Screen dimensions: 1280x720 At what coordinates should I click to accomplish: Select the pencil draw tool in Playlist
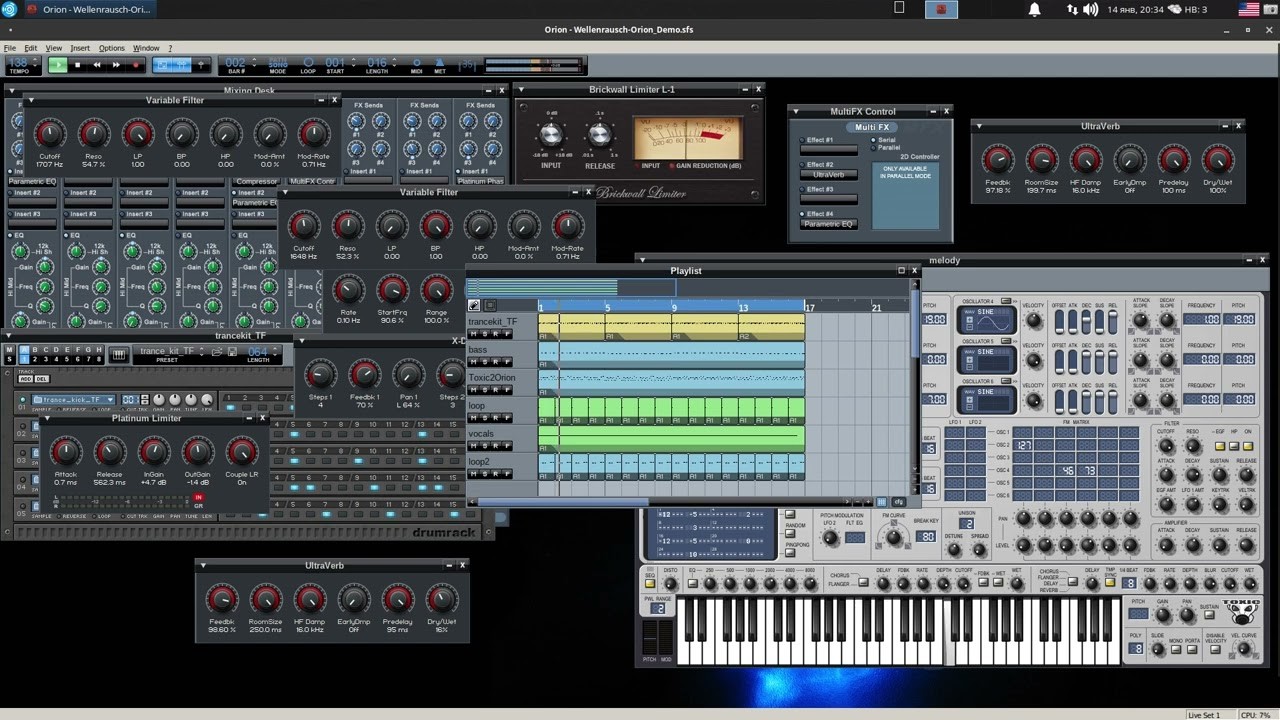(474, 306)
